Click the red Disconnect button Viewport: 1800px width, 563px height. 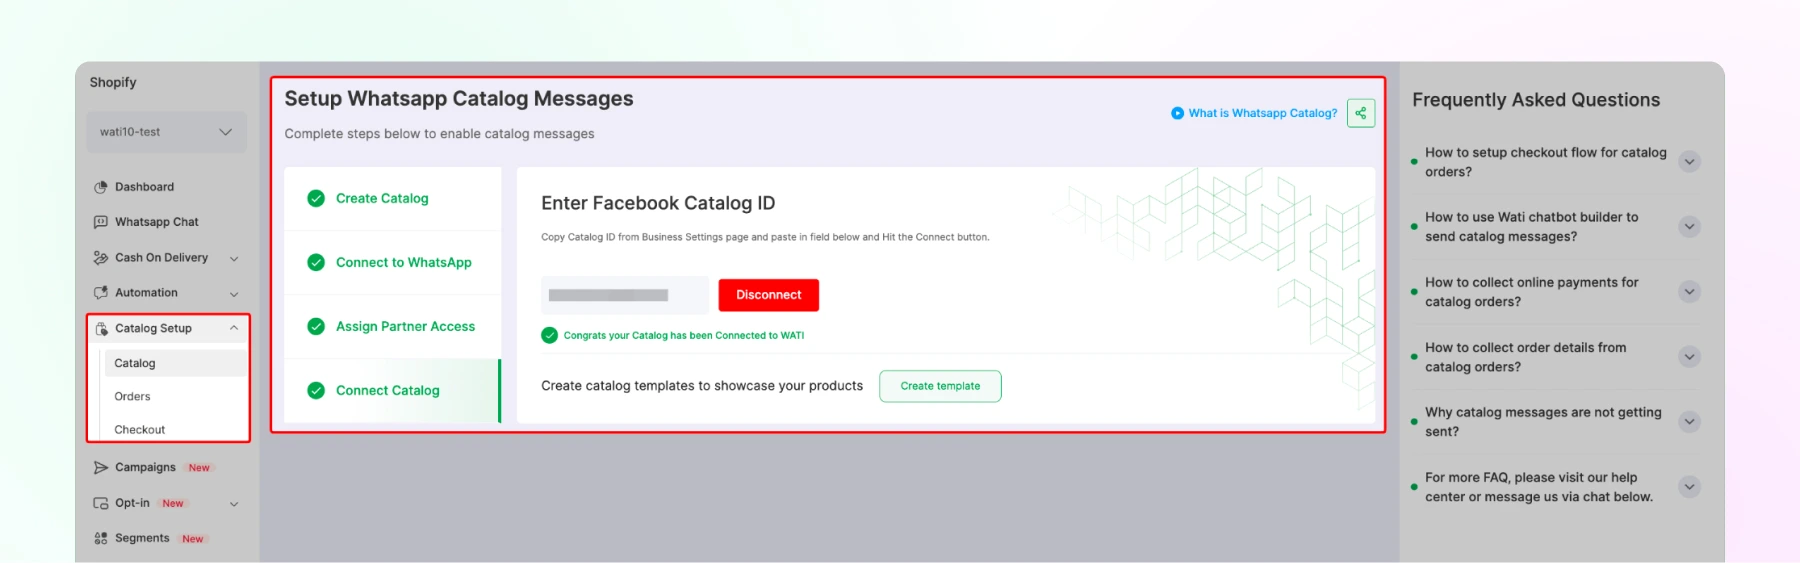pyautogui.click(x=768, y=295)
